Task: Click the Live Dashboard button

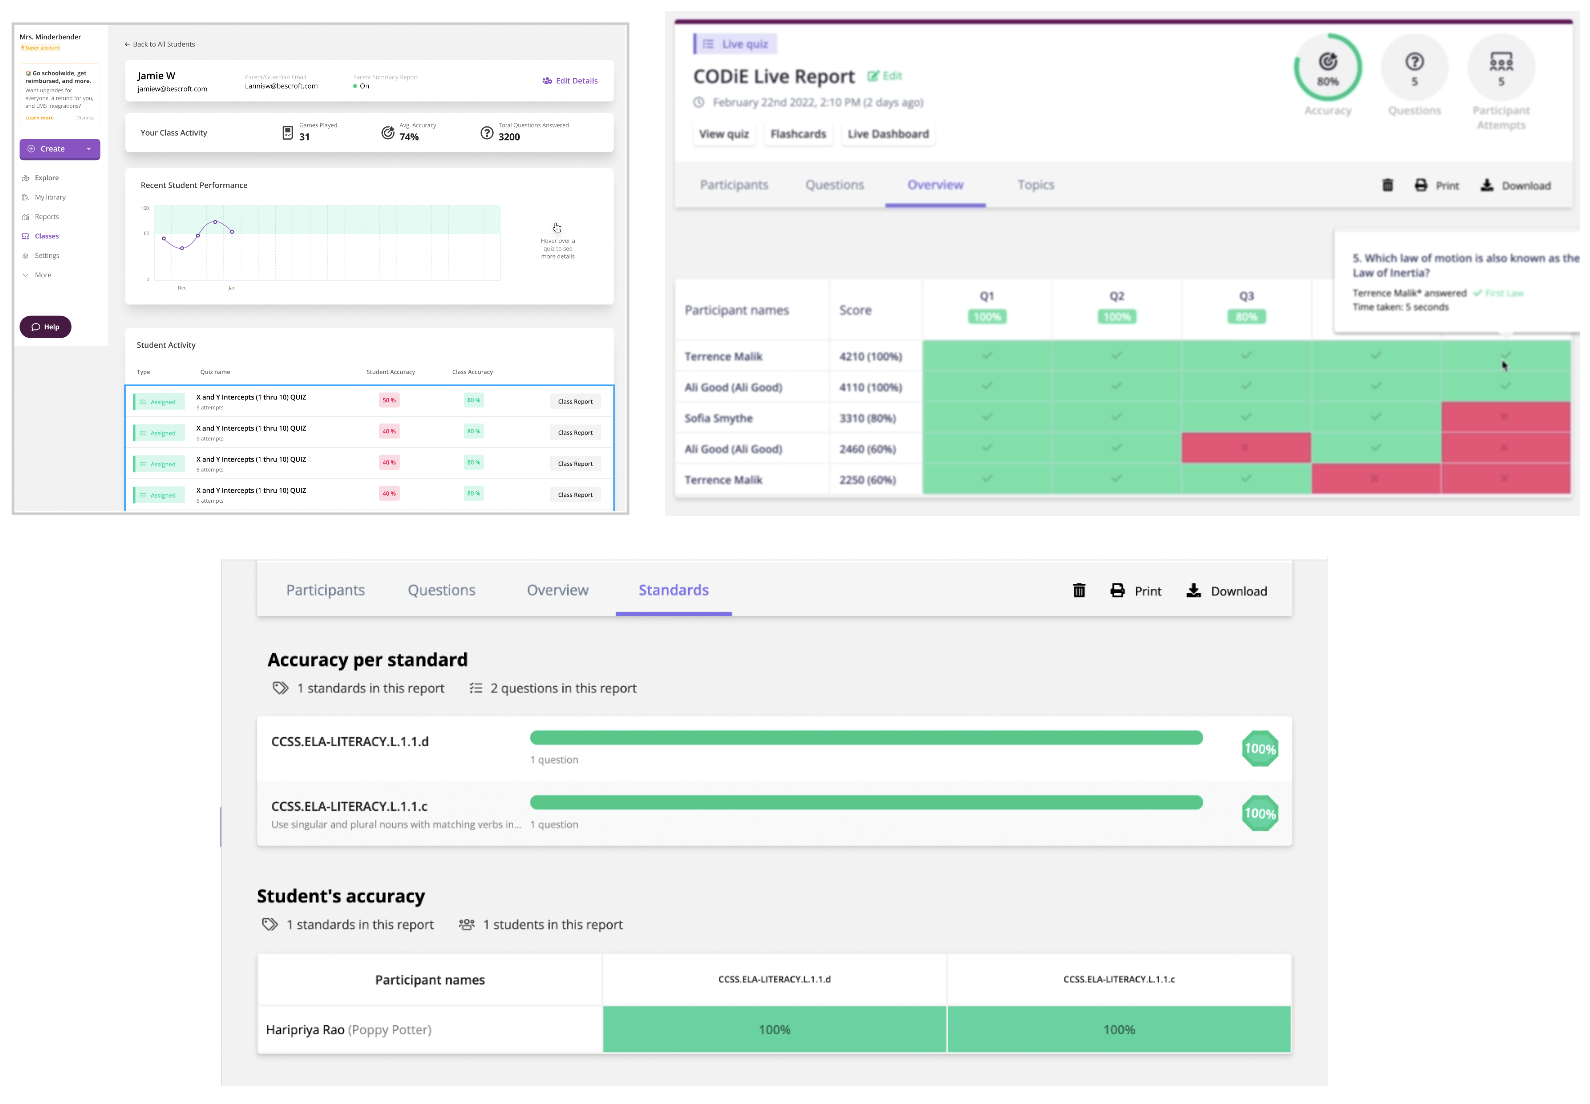Action: coord(888,134)
